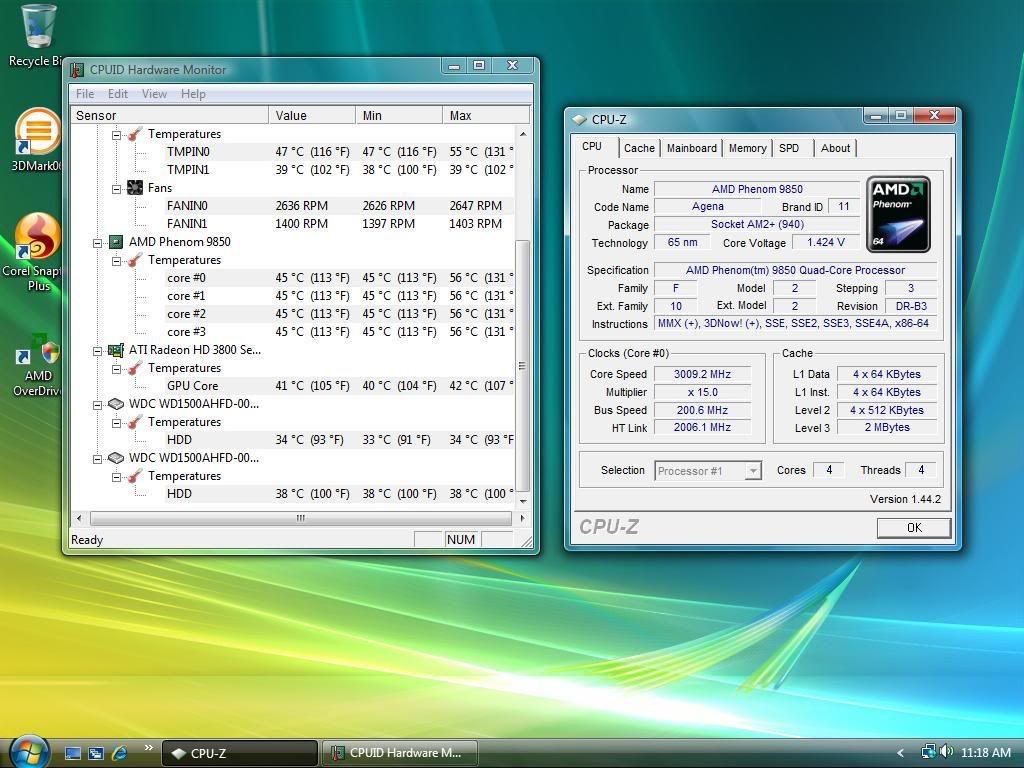Click the scroll right arrow in Hardware Monitor
Screen dimensions: 1024x768
(522, 518)
